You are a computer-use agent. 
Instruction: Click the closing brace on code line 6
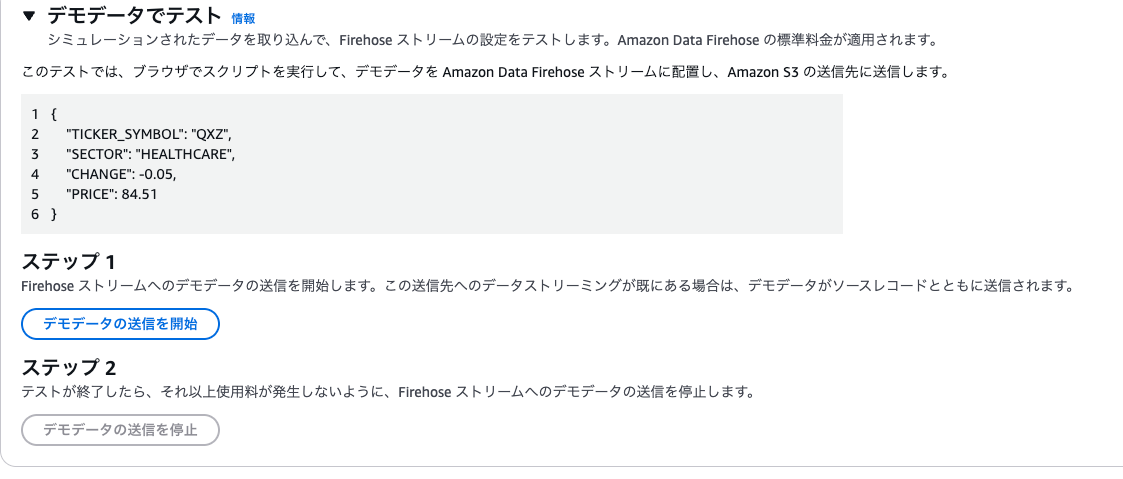click(54, 214)
